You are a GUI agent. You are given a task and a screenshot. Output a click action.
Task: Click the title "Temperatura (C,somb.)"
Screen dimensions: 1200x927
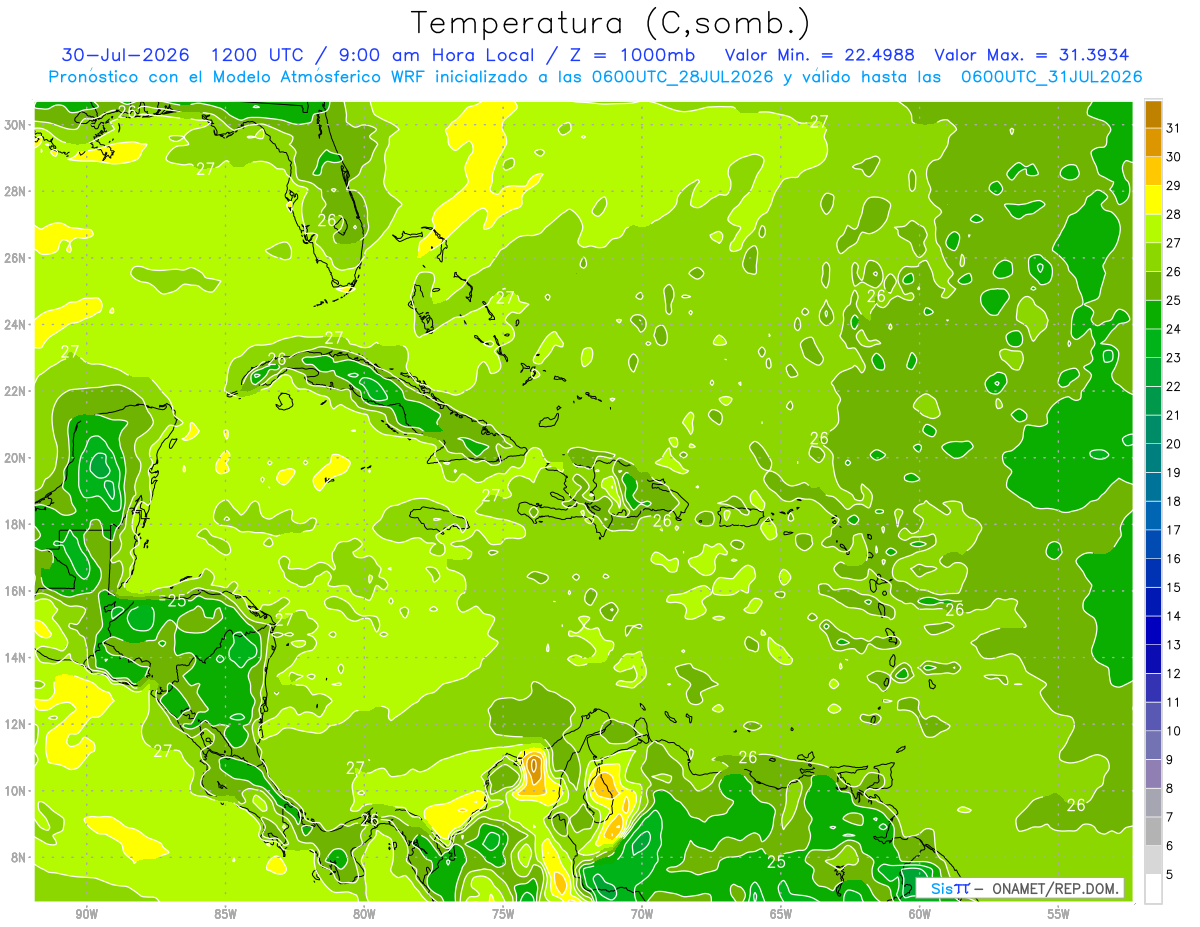[x=611, y=23]
